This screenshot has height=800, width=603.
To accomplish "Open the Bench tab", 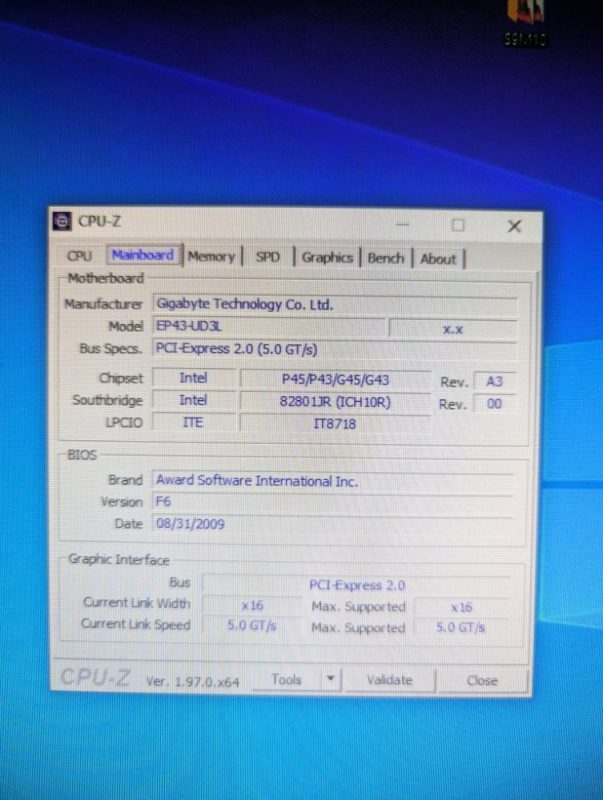I will [x=386, y=258].
